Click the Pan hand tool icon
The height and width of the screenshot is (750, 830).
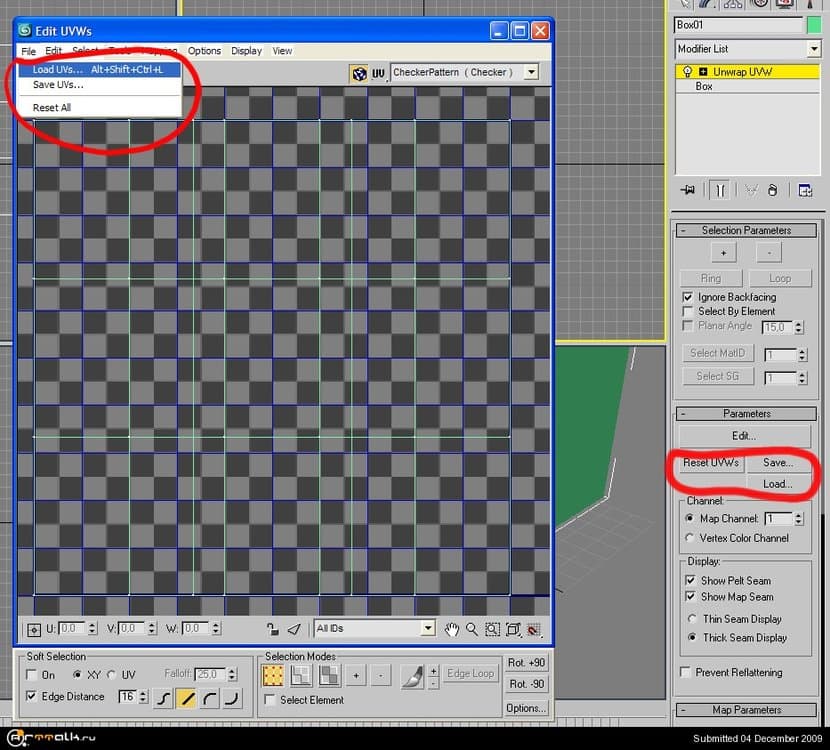(452, 629)
